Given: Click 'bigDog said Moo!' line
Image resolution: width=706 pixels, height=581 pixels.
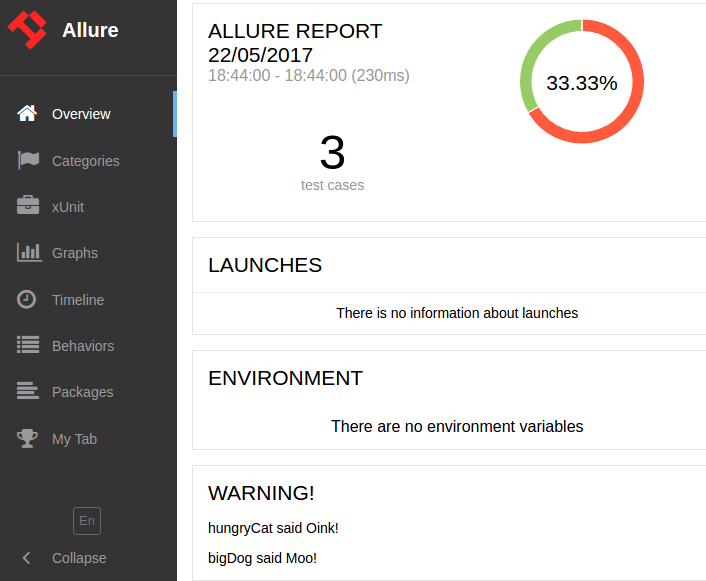Looking at the screenshot, I should click(x=262, y=558).
